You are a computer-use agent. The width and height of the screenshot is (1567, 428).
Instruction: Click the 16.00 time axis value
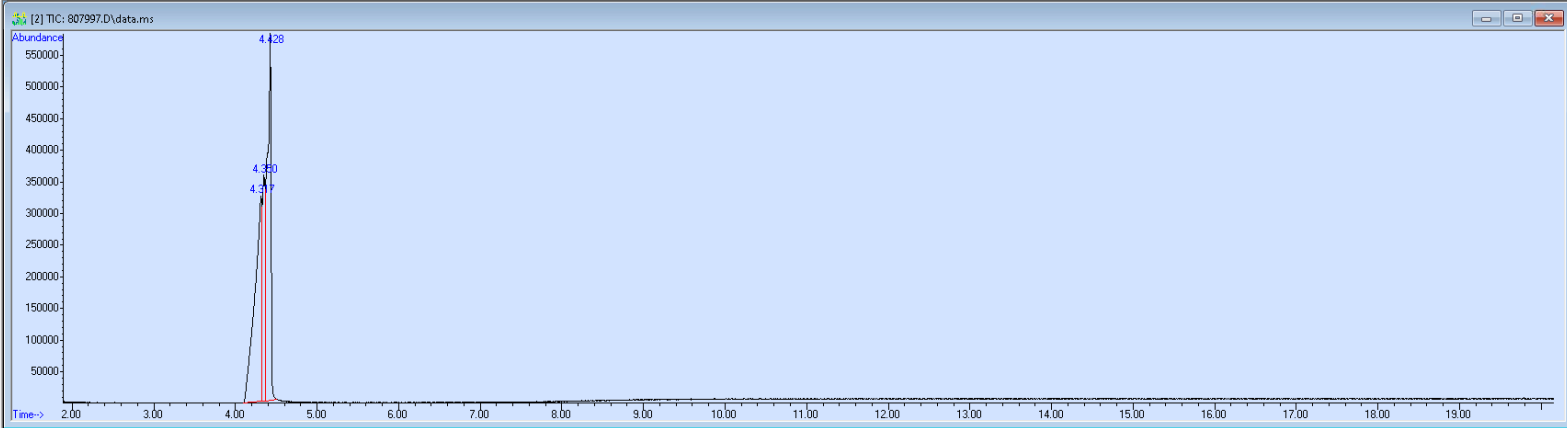click(x=1213, y=413)
